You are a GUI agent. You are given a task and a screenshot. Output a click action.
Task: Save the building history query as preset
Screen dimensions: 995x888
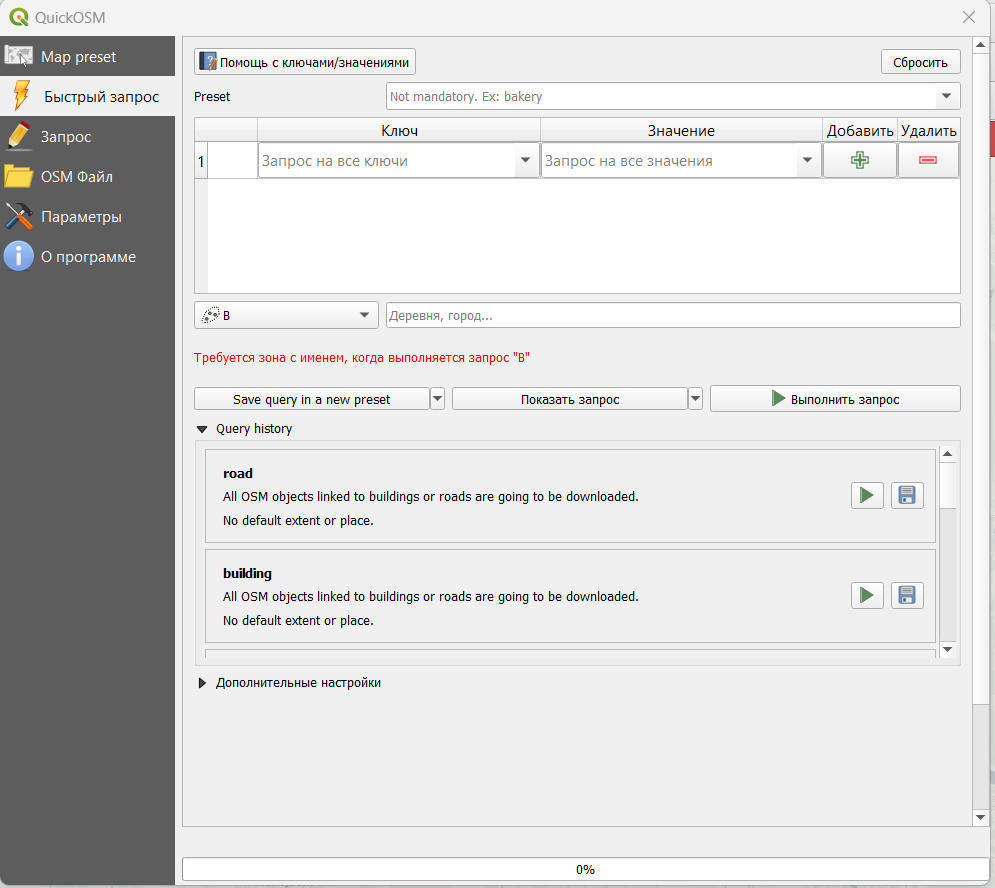[907, 595]
